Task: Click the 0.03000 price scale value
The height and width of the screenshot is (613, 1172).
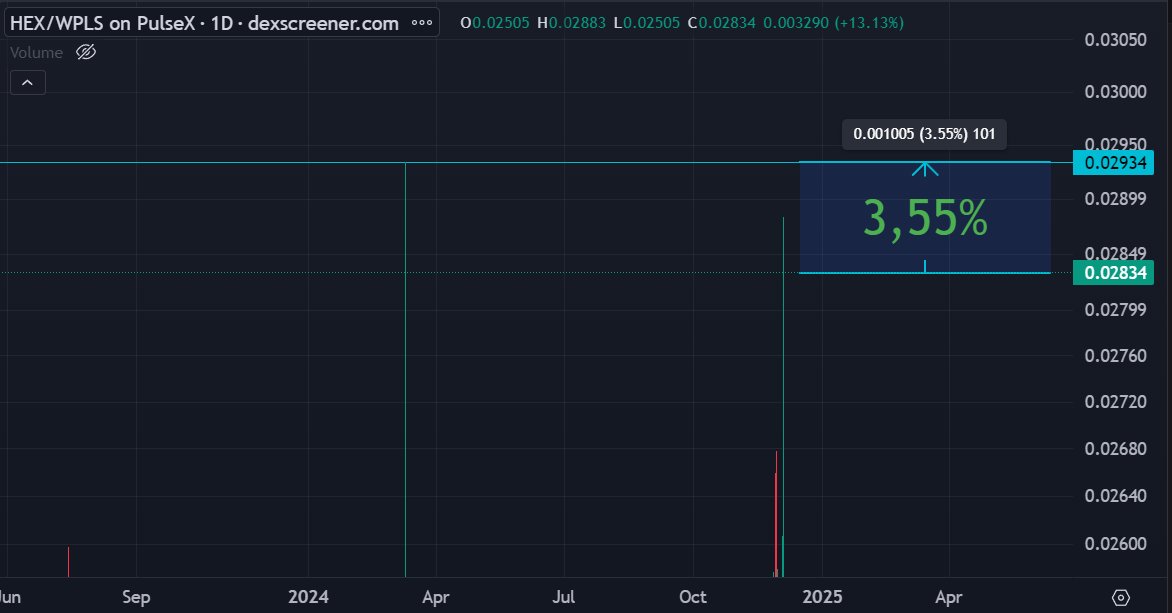Action: click(1115, 91)
